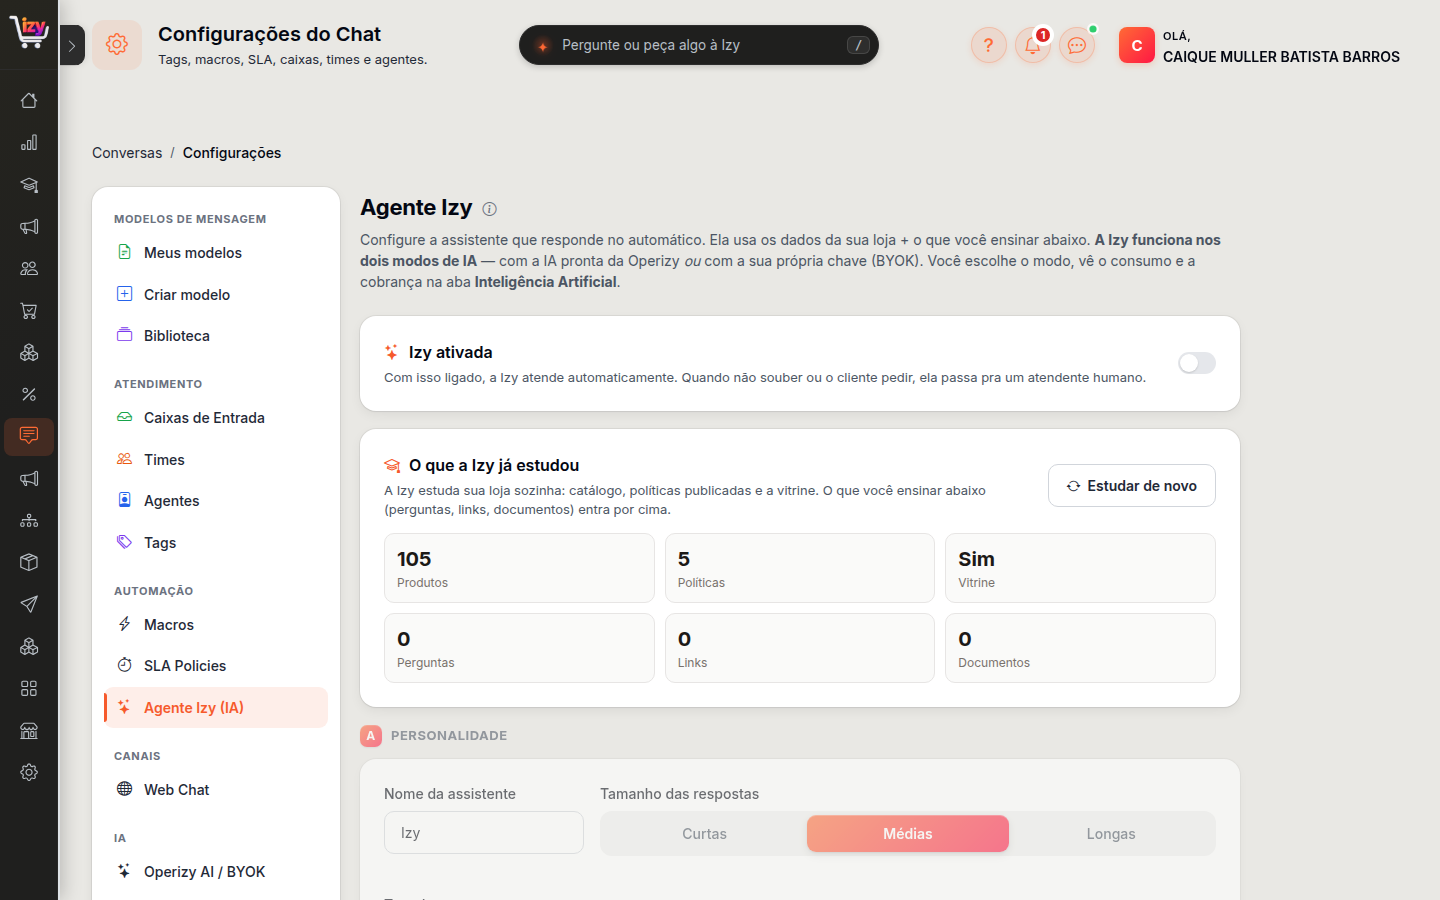Select Curtas response size
This screenshot has width=1440, height=900.
point(704,834)
